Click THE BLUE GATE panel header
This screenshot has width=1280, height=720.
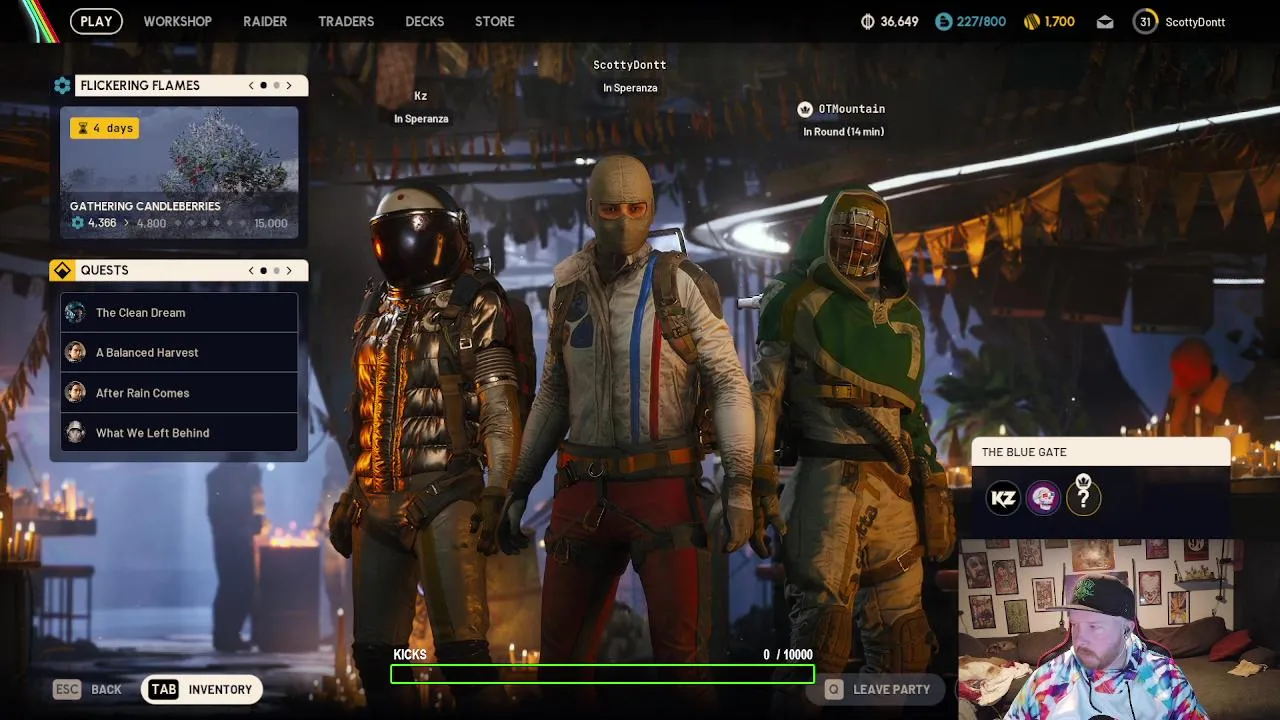pyautogui.click(x=1100, y=452)
